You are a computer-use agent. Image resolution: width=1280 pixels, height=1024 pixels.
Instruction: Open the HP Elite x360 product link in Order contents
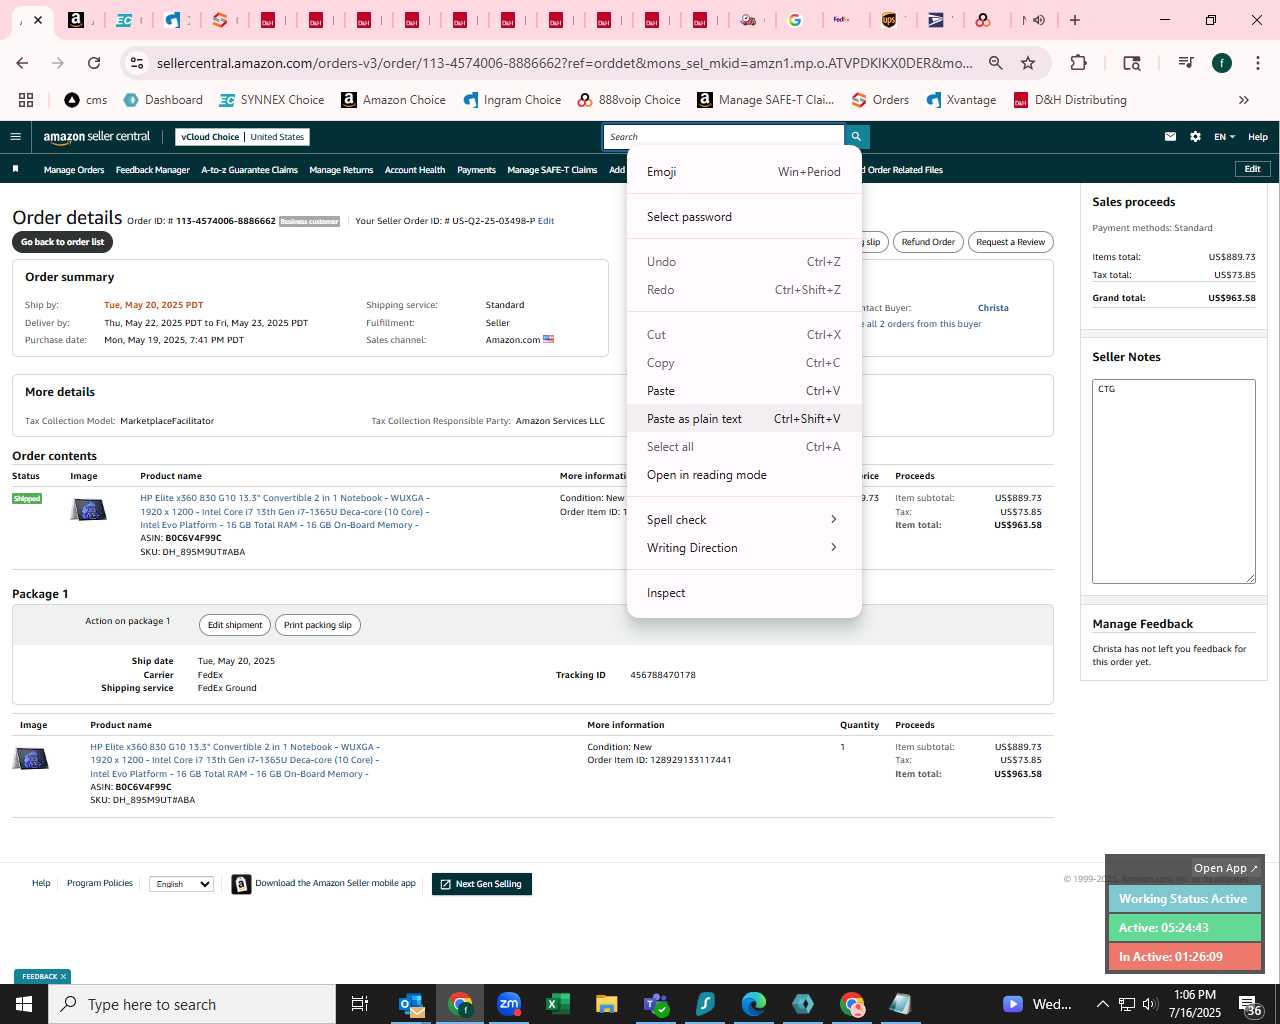click(285, 511)
